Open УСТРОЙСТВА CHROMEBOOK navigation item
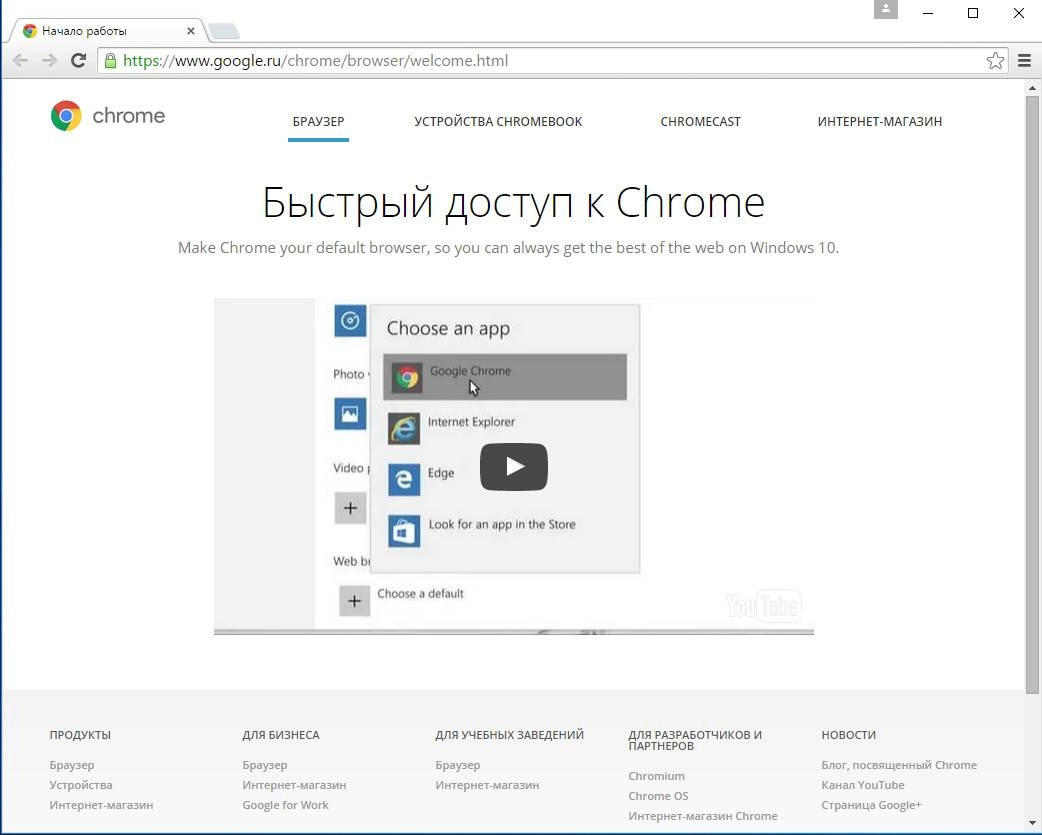 click(498, 122)
